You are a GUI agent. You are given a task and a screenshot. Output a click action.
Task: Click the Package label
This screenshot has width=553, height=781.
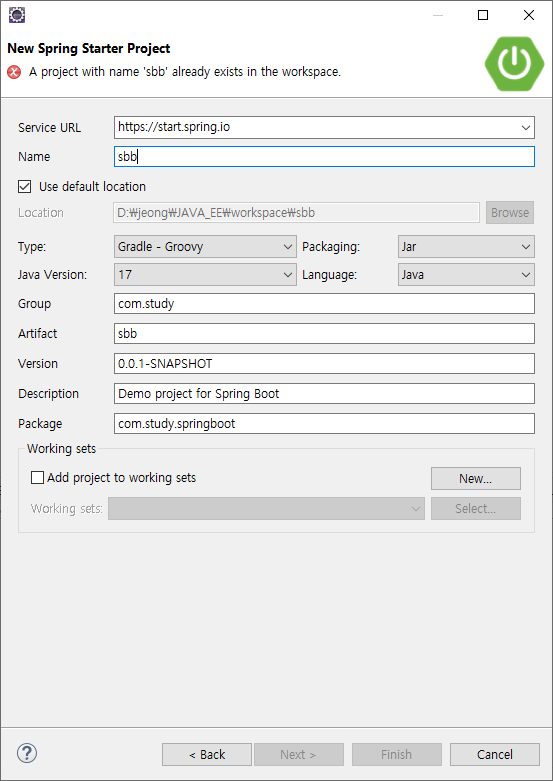click(40, 423)
